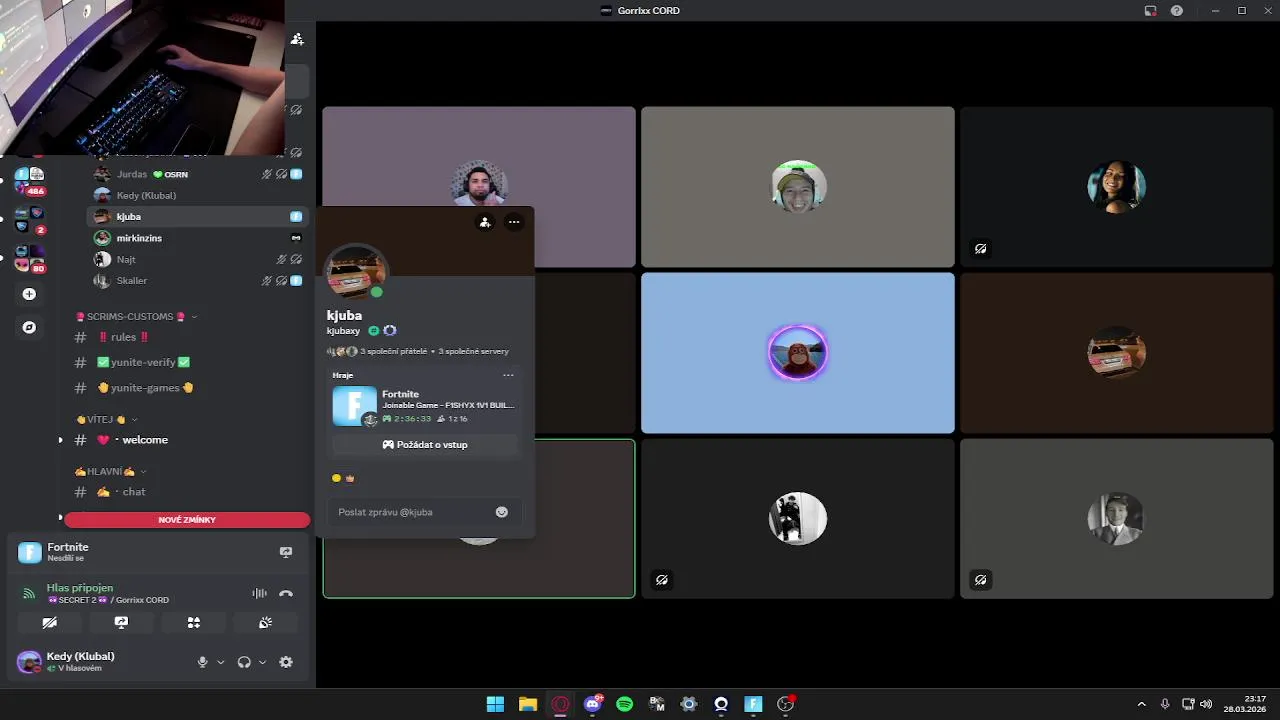Collapse the SCRIMS-CUSTOMS category
This screenshot has width=1280, height=720.
[136, 316]
